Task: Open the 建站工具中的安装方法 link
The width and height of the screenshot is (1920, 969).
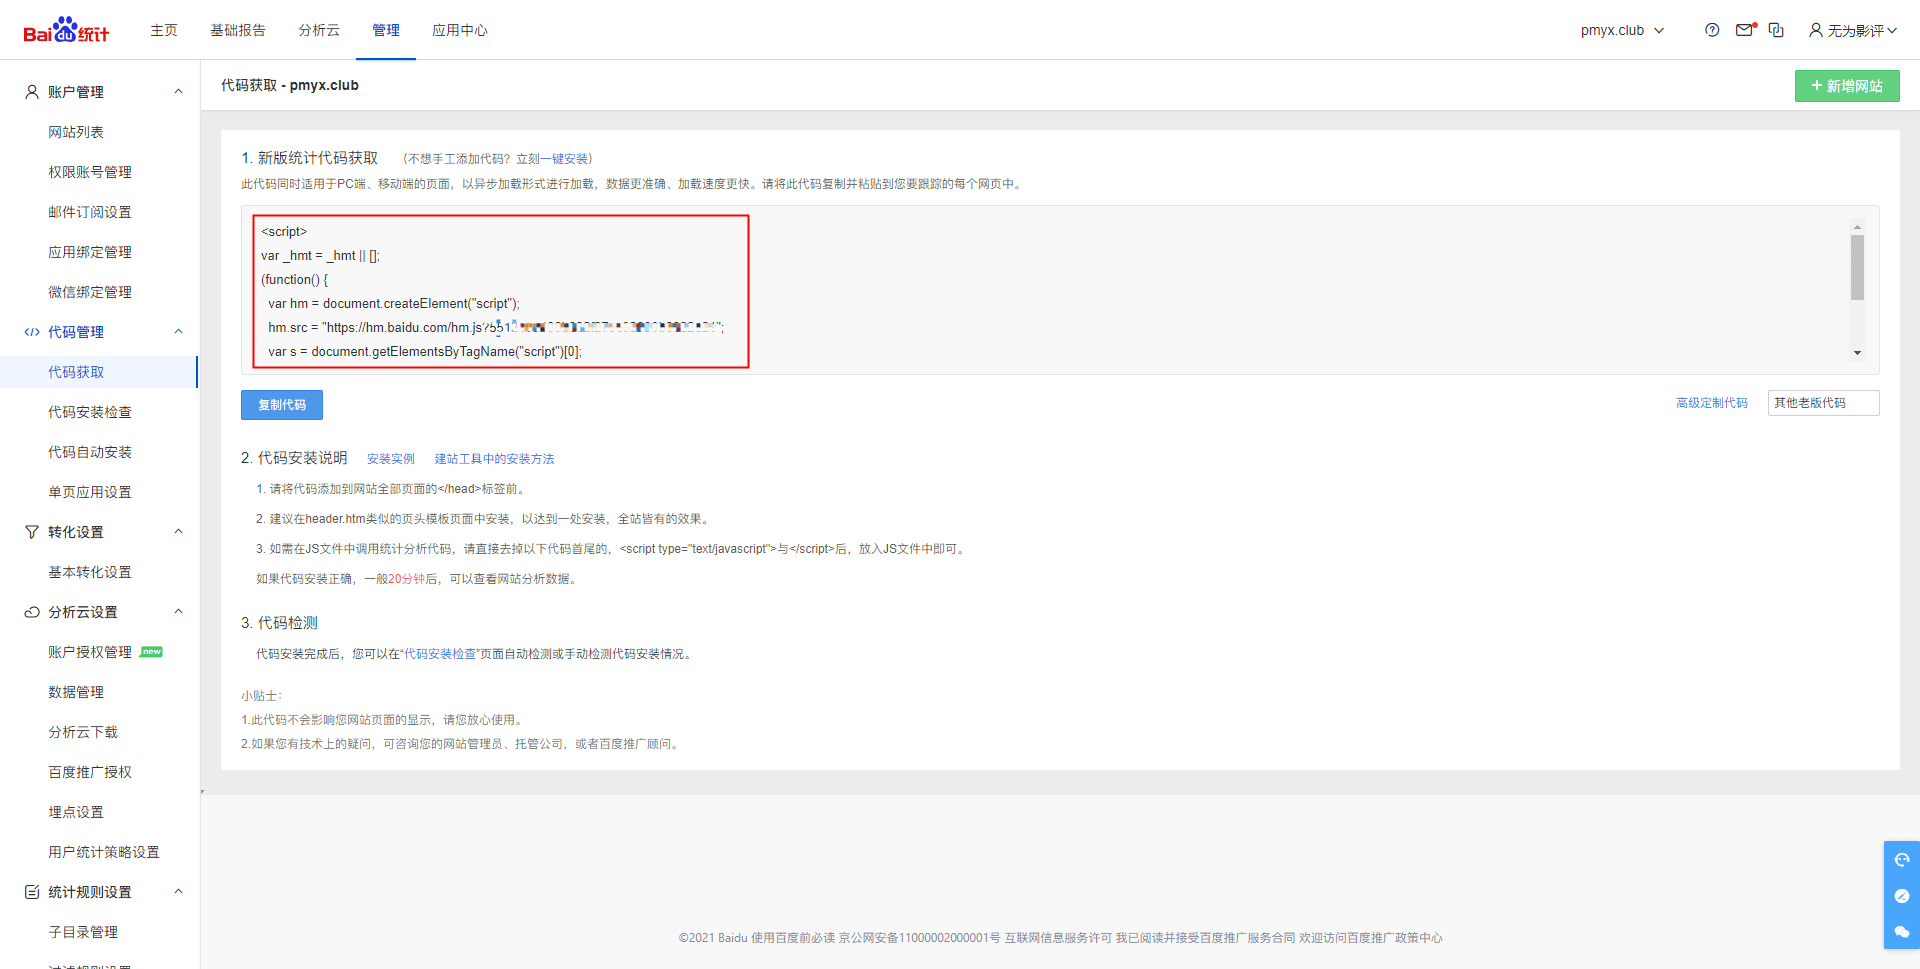Action: tap(494, 459)
